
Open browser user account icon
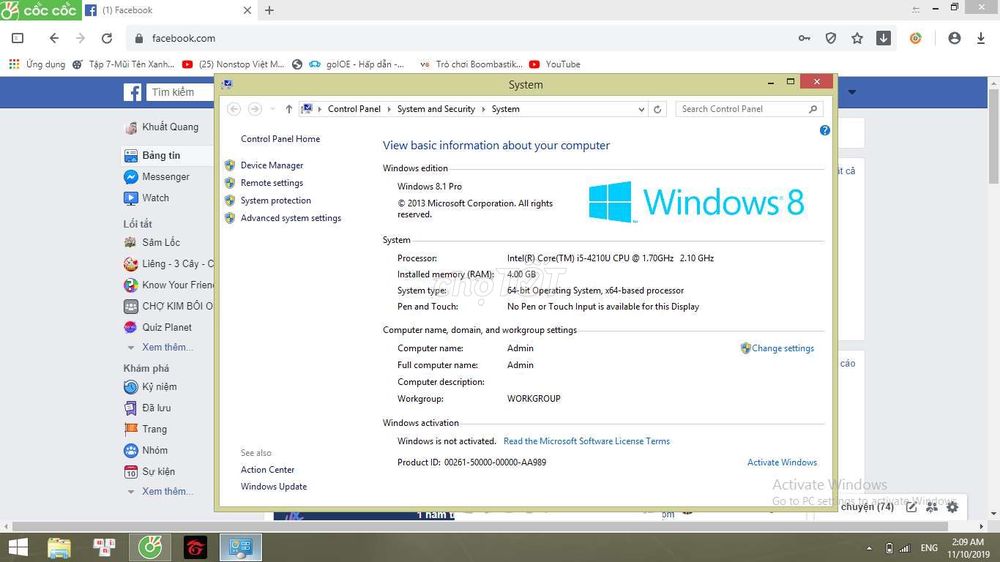954,38
